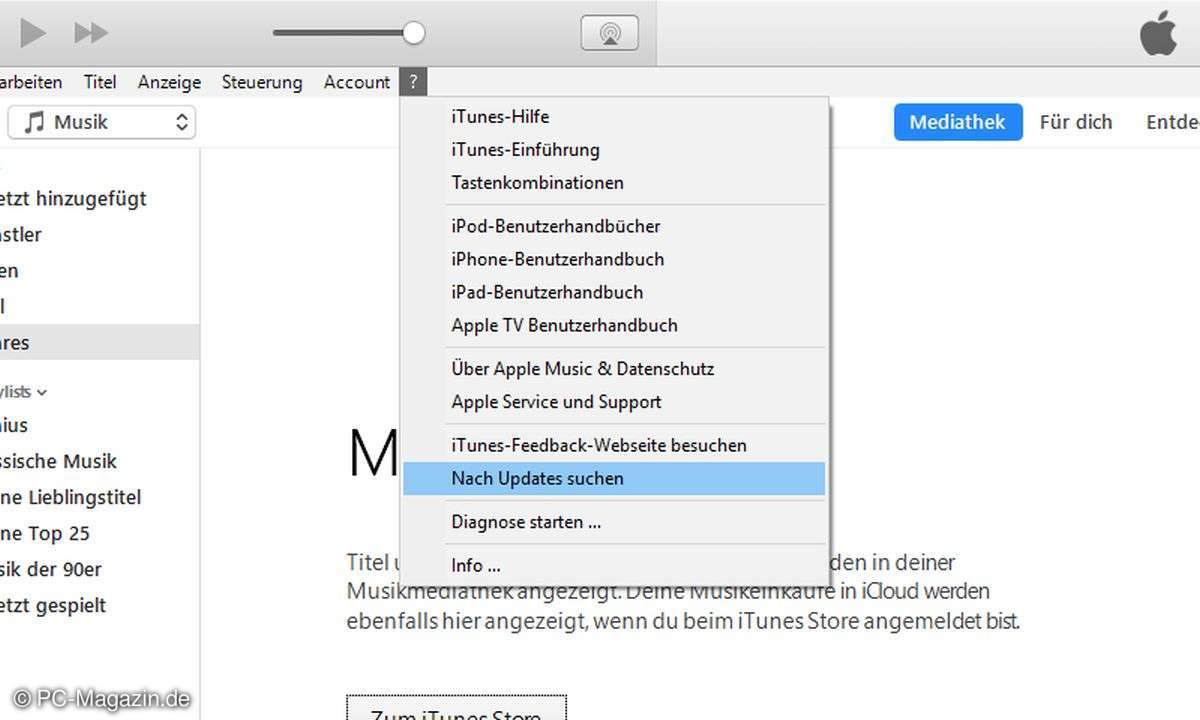The image size is (1200, 720).
Task: Click the Play button
Action: point(33,33)
